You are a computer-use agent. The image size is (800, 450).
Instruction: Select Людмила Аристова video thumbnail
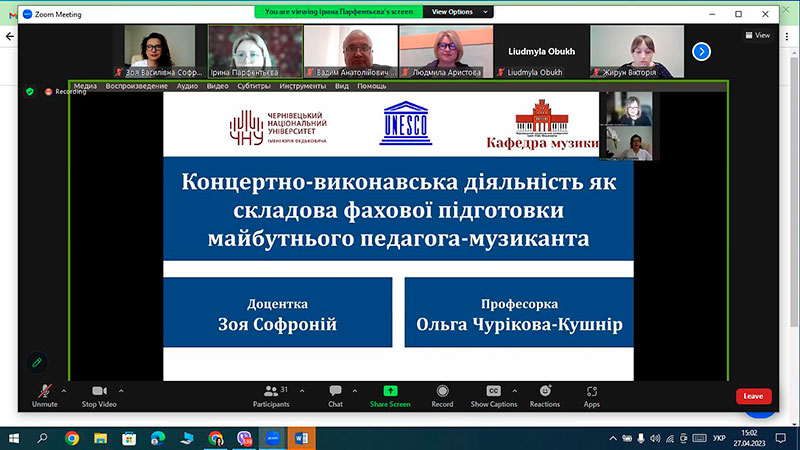[446, 52]
